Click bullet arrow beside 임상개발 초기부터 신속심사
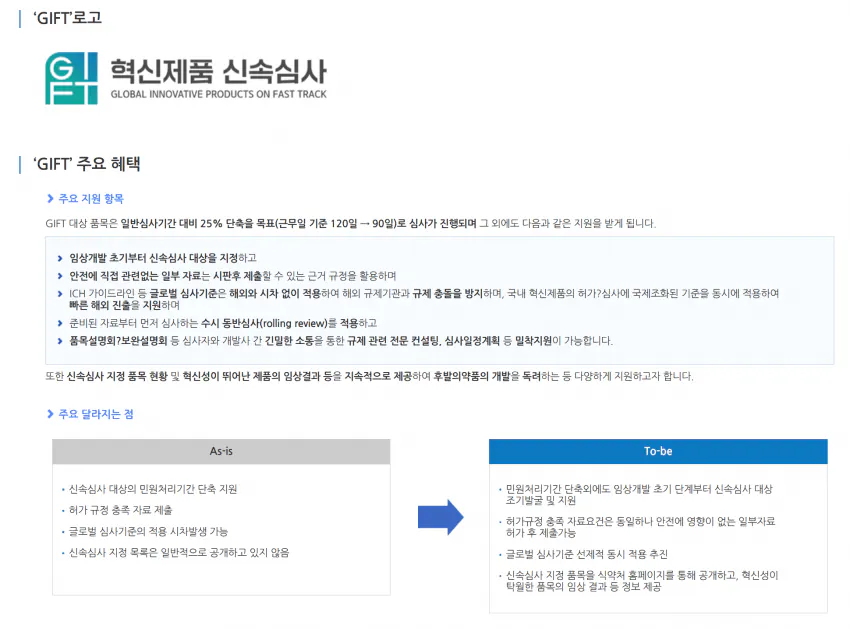The height and width of the screenshot is (629, 850). (60, 259)
